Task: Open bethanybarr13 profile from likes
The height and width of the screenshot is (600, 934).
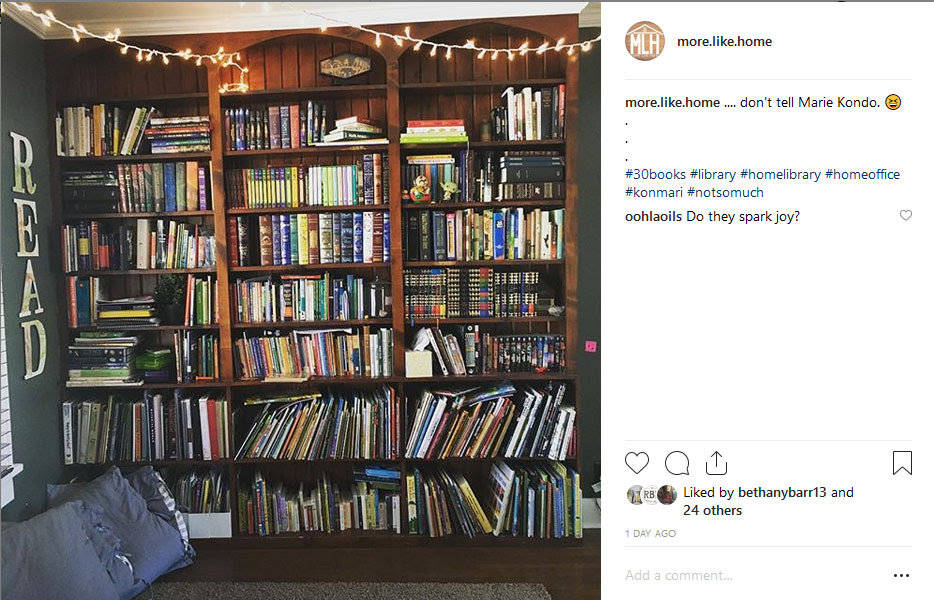Action: pos(782,492)
